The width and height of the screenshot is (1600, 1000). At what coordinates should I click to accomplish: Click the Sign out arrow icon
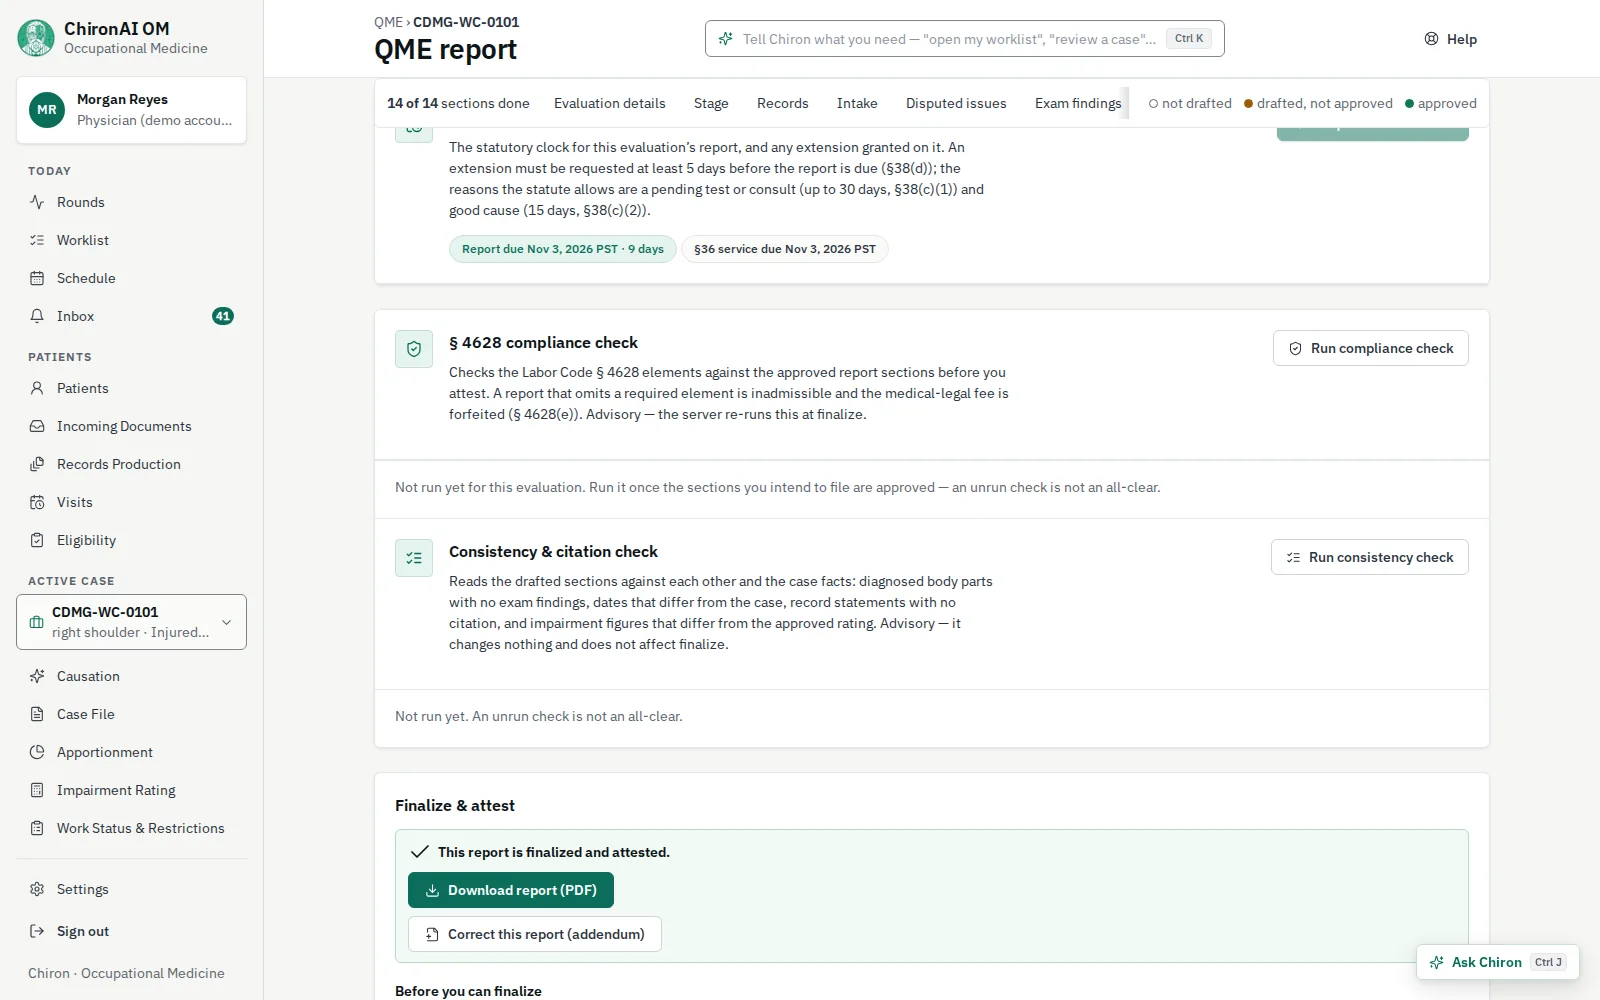[37, 931]
